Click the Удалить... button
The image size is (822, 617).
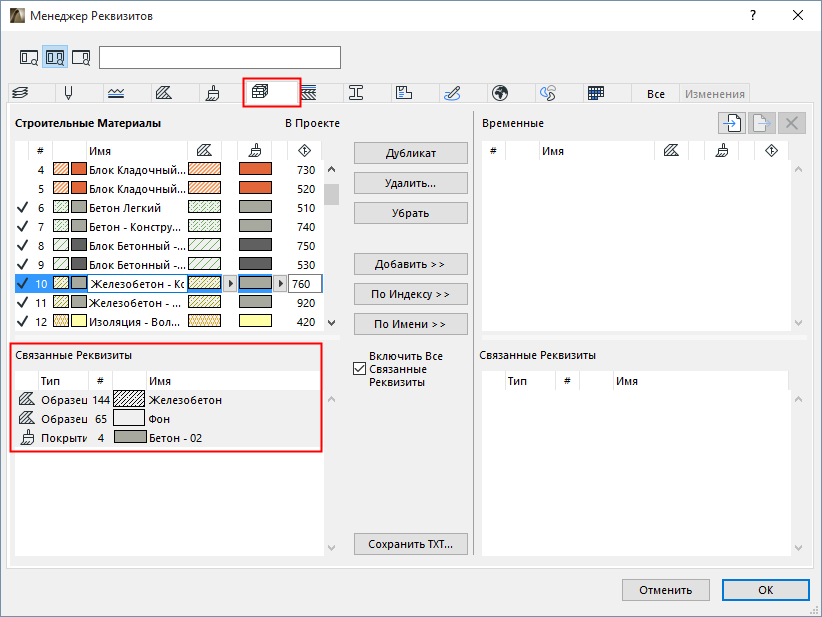[x=410, y=183]
